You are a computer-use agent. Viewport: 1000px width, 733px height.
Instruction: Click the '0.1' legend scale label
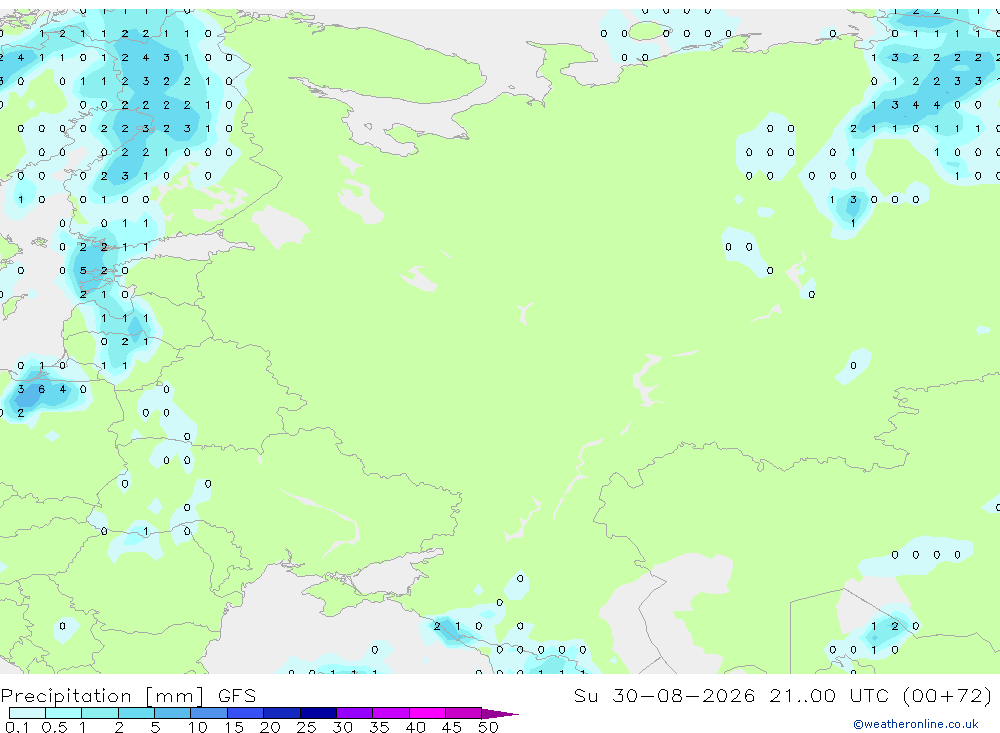pyautogui.click(x=17, y=727)
